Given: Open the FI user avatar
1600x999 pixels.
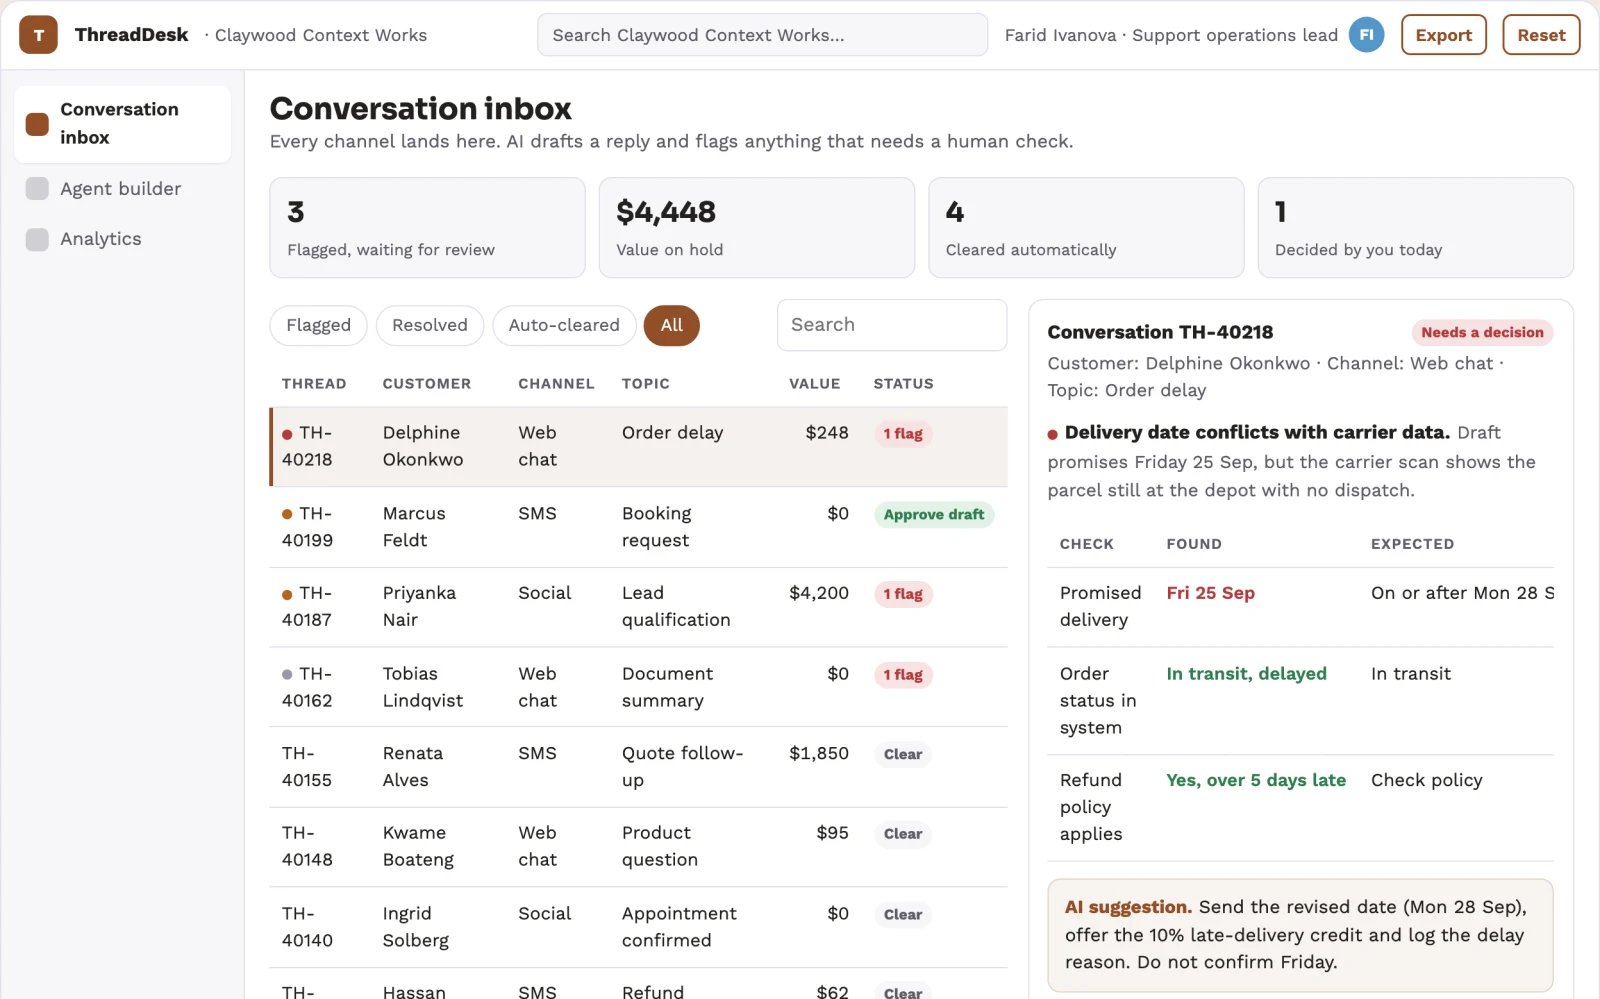Looking at the screenshot, I should click(1366, 35).
